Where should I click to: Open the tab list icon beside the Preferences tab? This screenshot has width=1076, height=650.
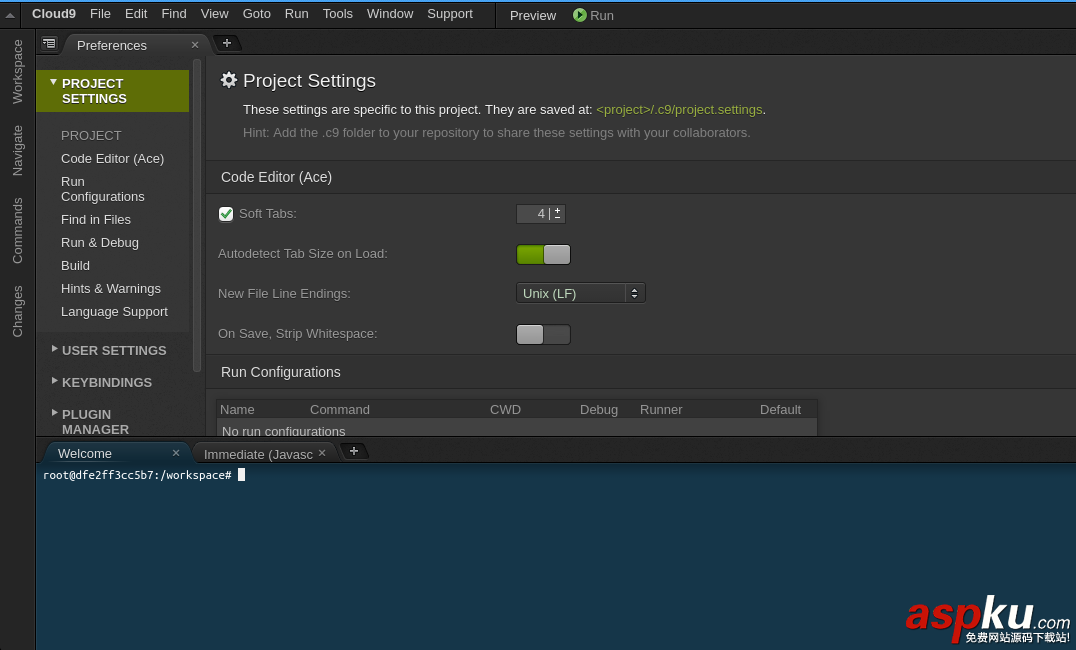[49, 43]
